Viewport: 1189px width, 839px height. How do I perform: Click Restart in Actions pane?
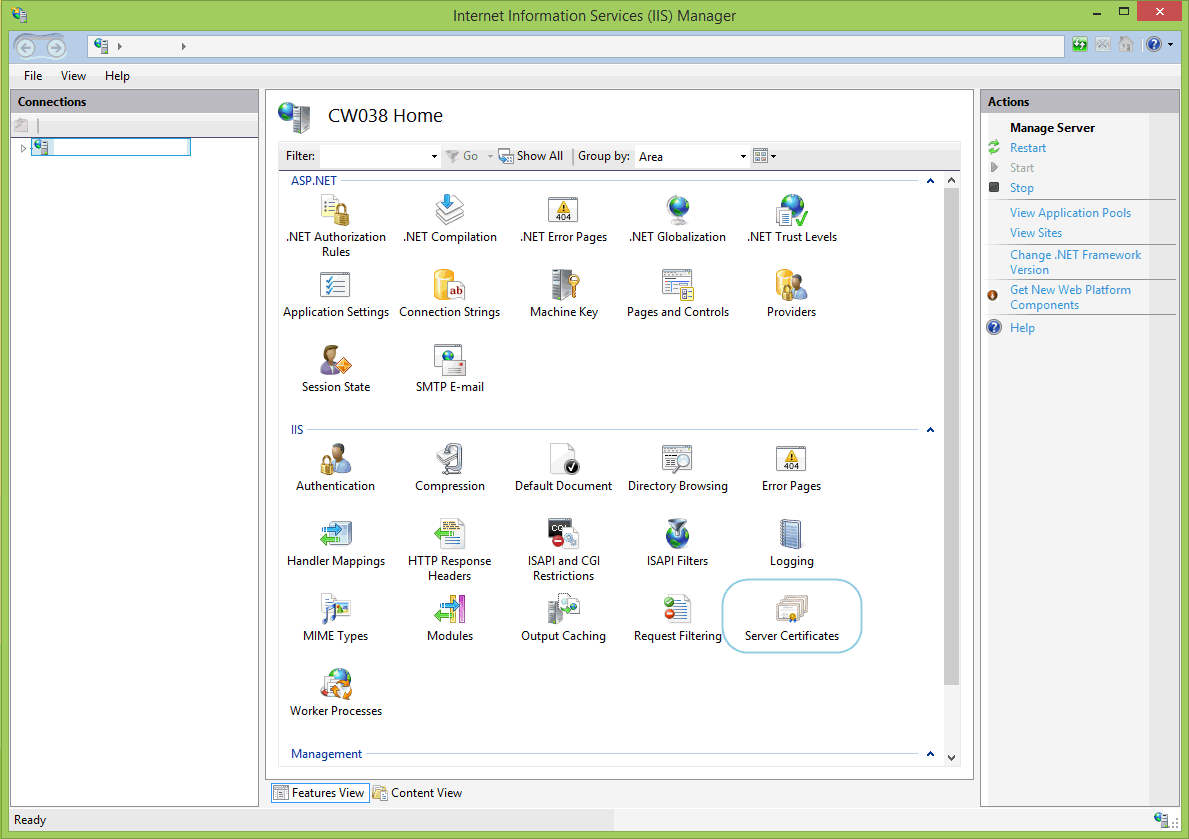[1027, 148]
